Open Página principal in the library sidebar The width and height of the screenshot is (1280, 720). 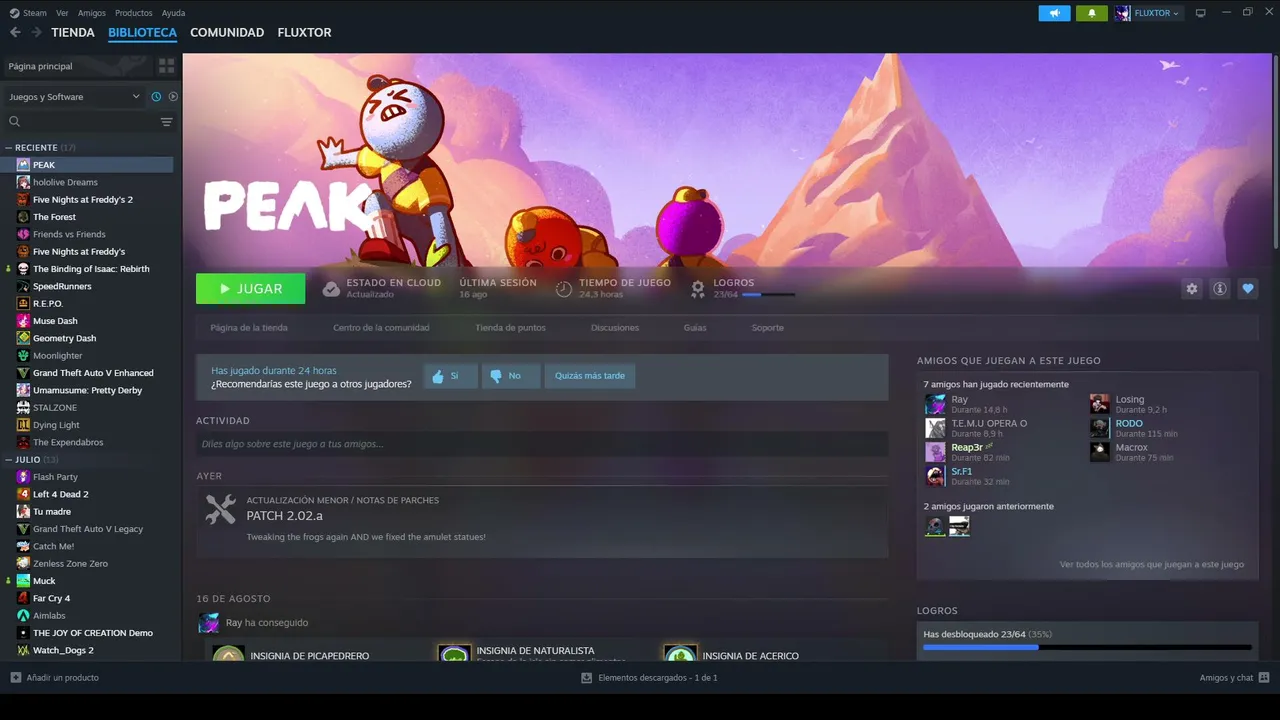(x=76, y=66)
